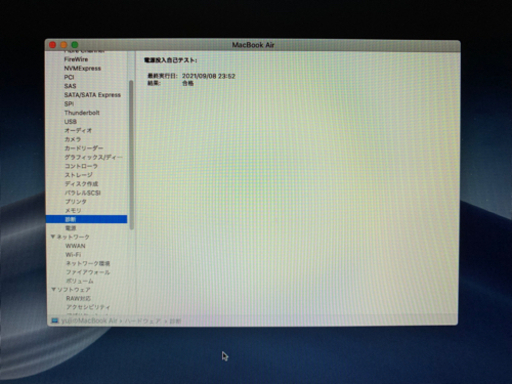Screen dimensions: 512x384
Task: Open the プリンタ entry
Action: (75, 202)
